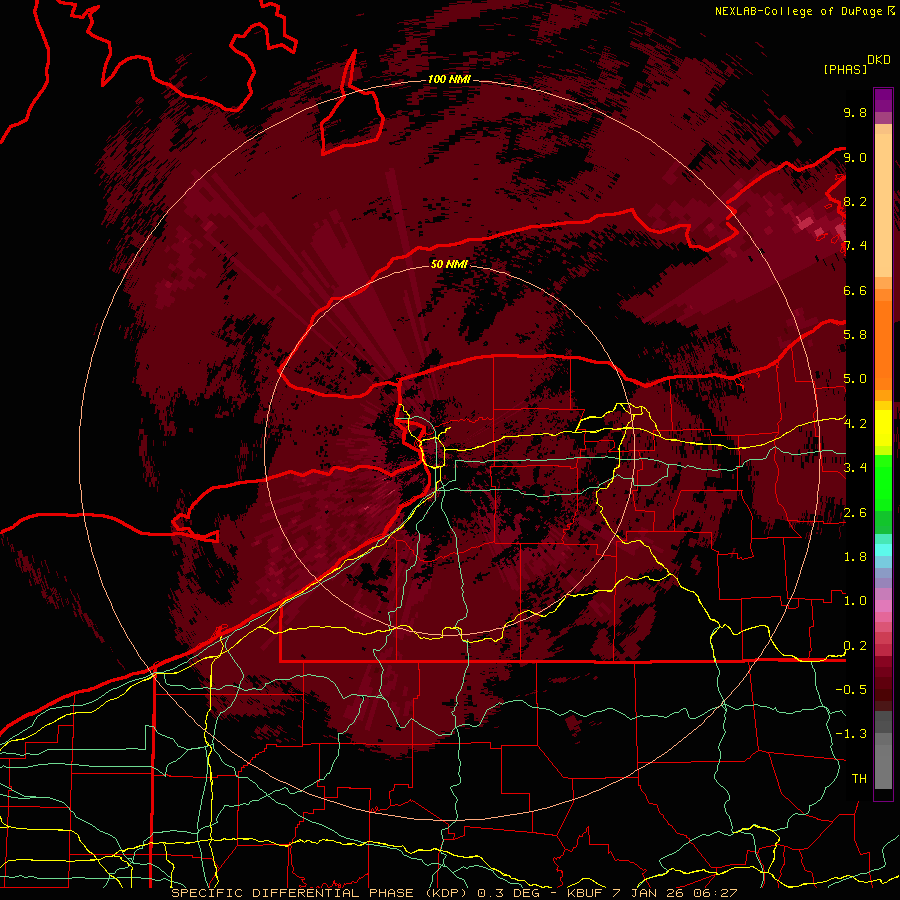Screen dimensions: 900x900
Task: Click the 3.4 scale label
Action: click(x=855, y=468)
